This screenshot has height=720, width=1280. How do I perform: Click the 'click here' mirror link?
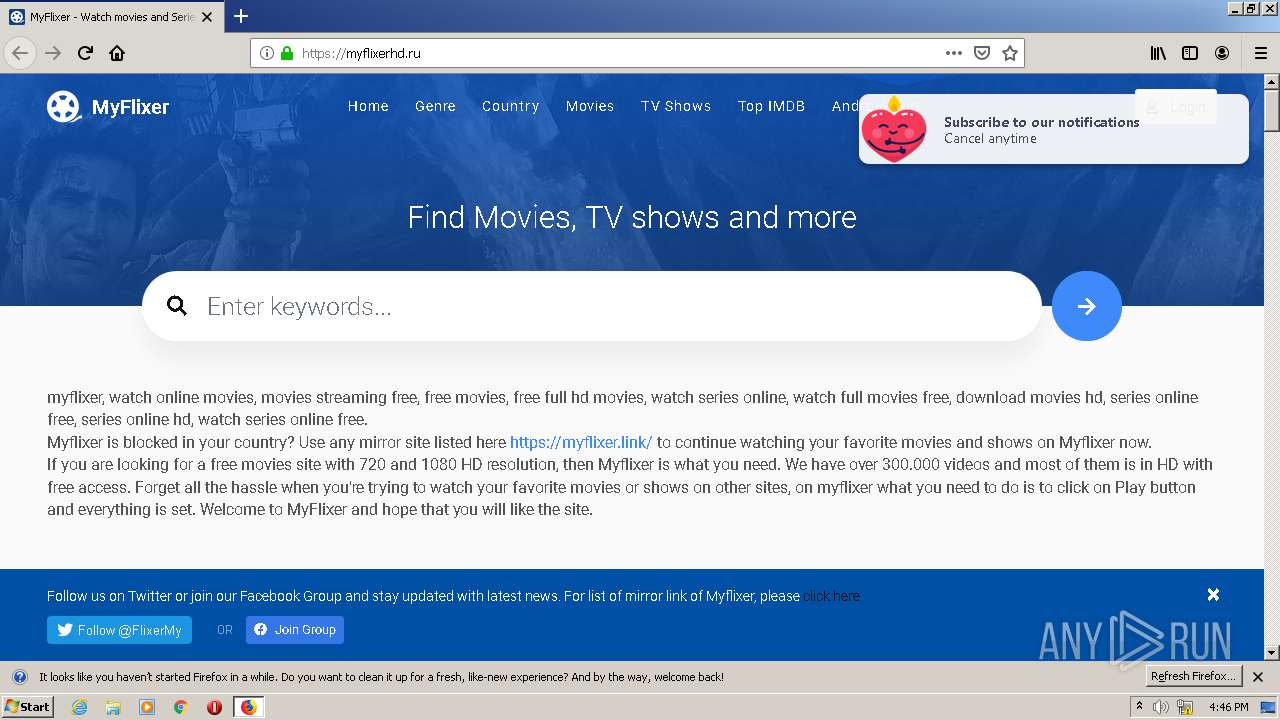pyautogui.click(x=832, y=596)
